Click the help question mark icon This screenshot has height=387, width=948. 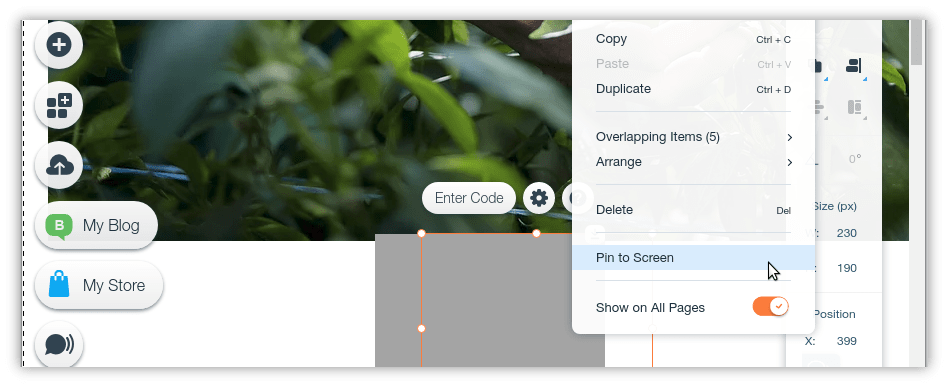(575, 198)
